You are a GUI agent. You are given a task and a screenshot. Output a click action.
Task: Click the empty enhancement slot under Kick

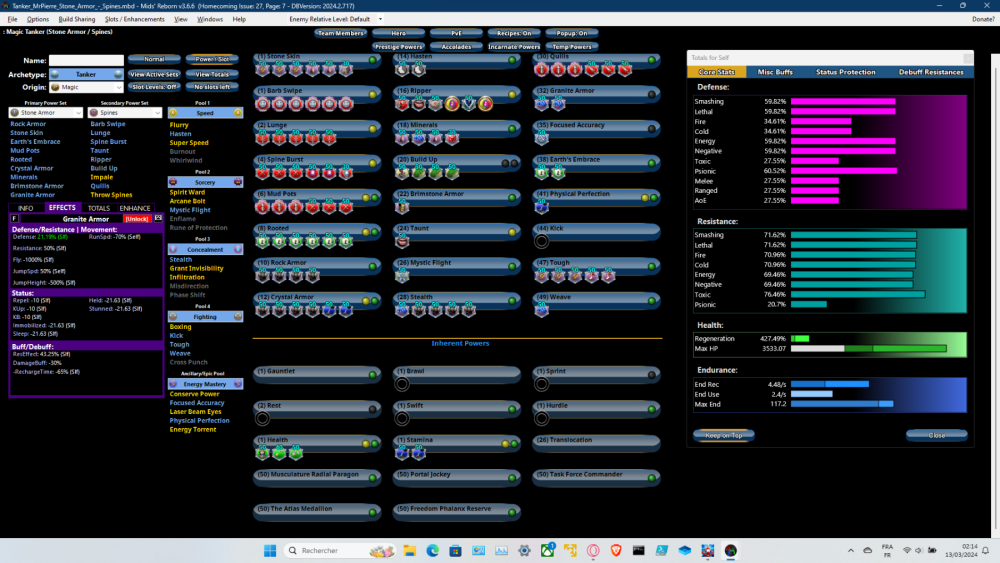542,241
